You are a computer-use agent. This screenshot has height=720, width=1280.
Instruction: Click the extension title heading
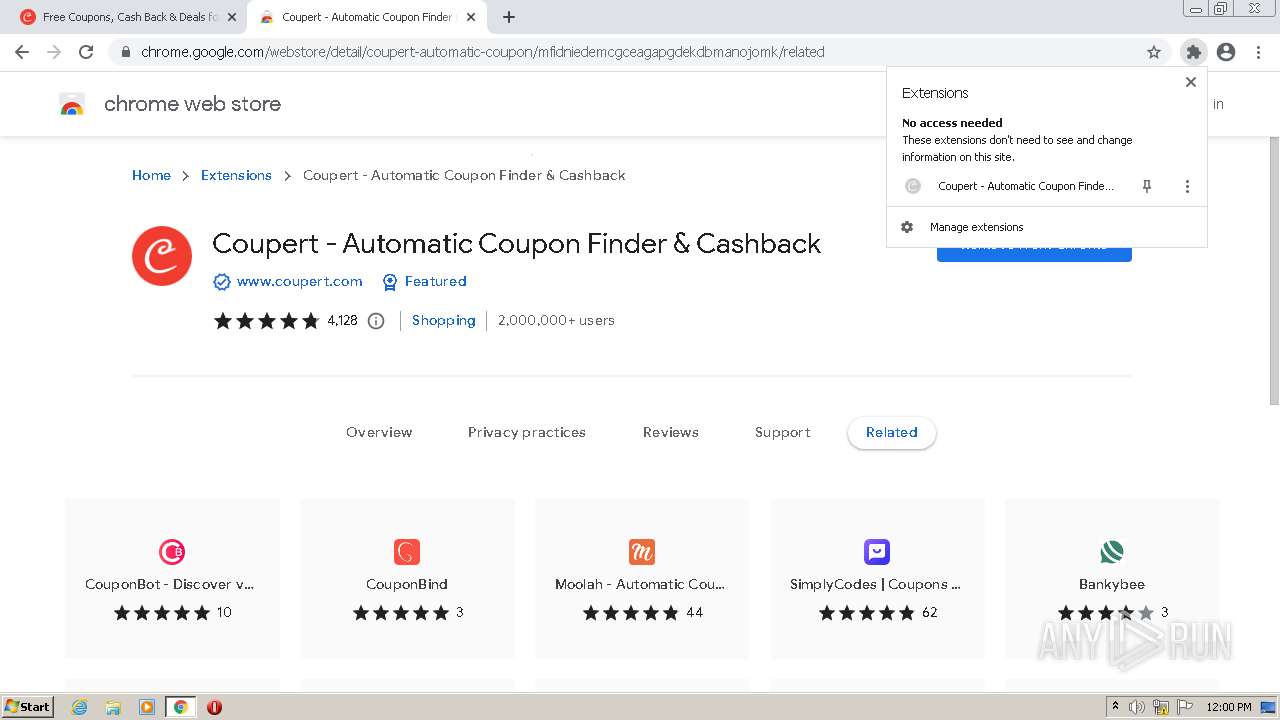coord(516,244)
